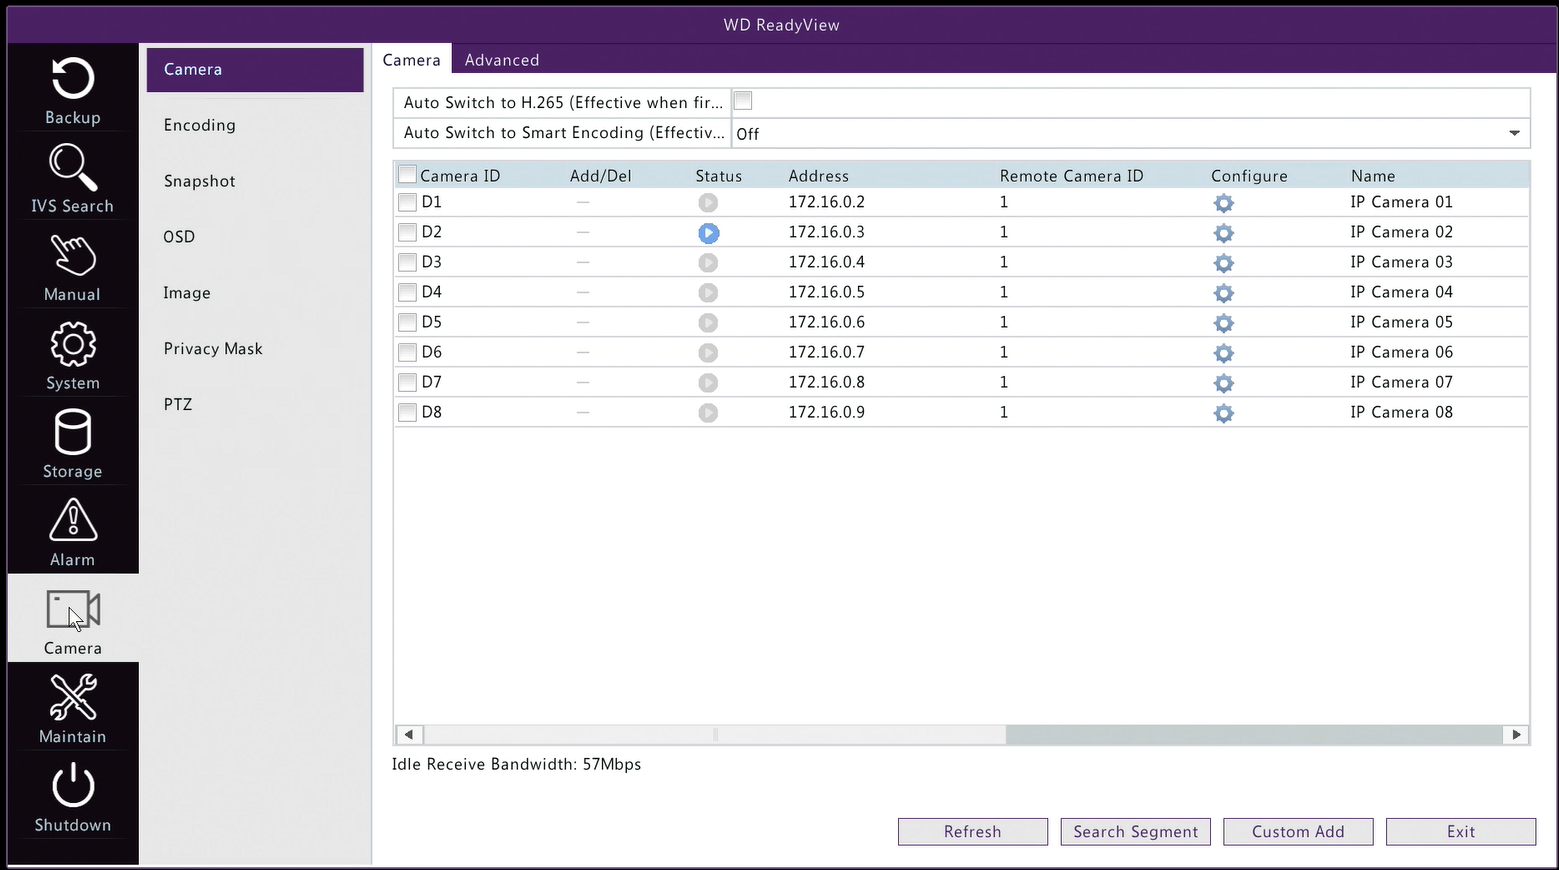
Task: Check the box for camera D6
Action: coord(407,352)
